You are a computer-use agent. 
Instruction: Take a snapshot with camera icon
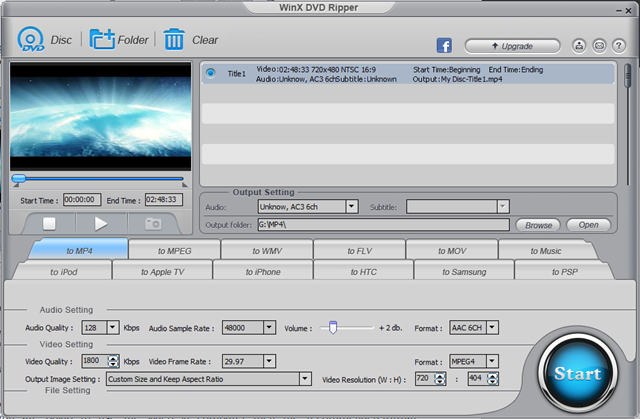pos(153,224)
